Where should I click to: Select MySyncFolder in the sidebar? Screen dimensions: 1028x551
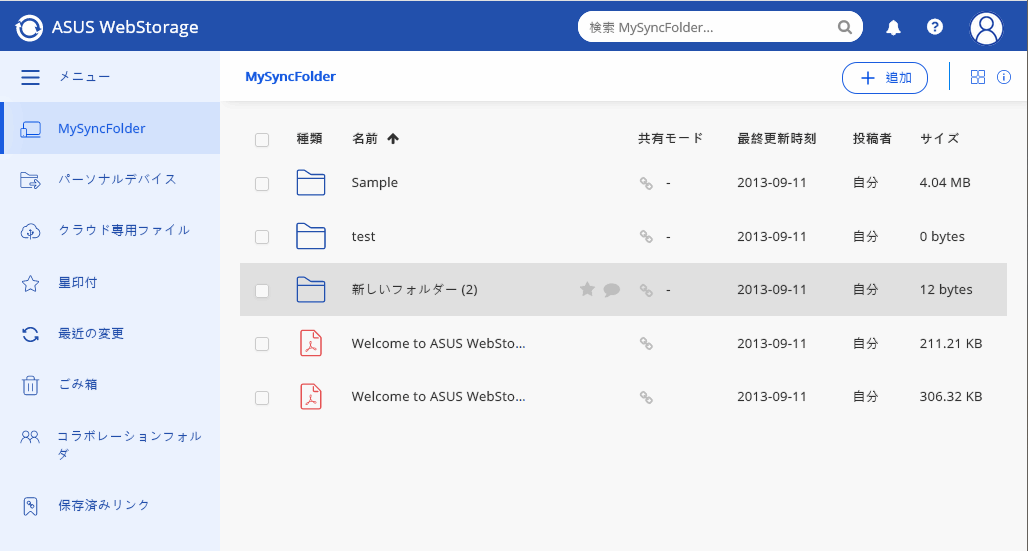110,128
